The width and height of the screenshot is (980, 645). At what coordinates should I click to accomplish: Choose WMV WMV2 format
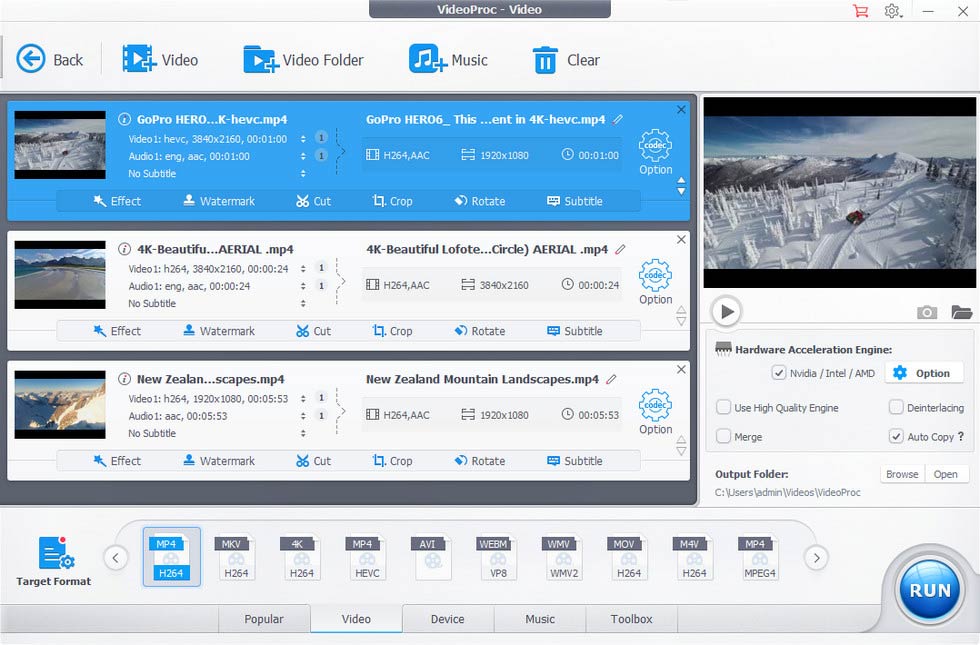[x=564, y=557]
